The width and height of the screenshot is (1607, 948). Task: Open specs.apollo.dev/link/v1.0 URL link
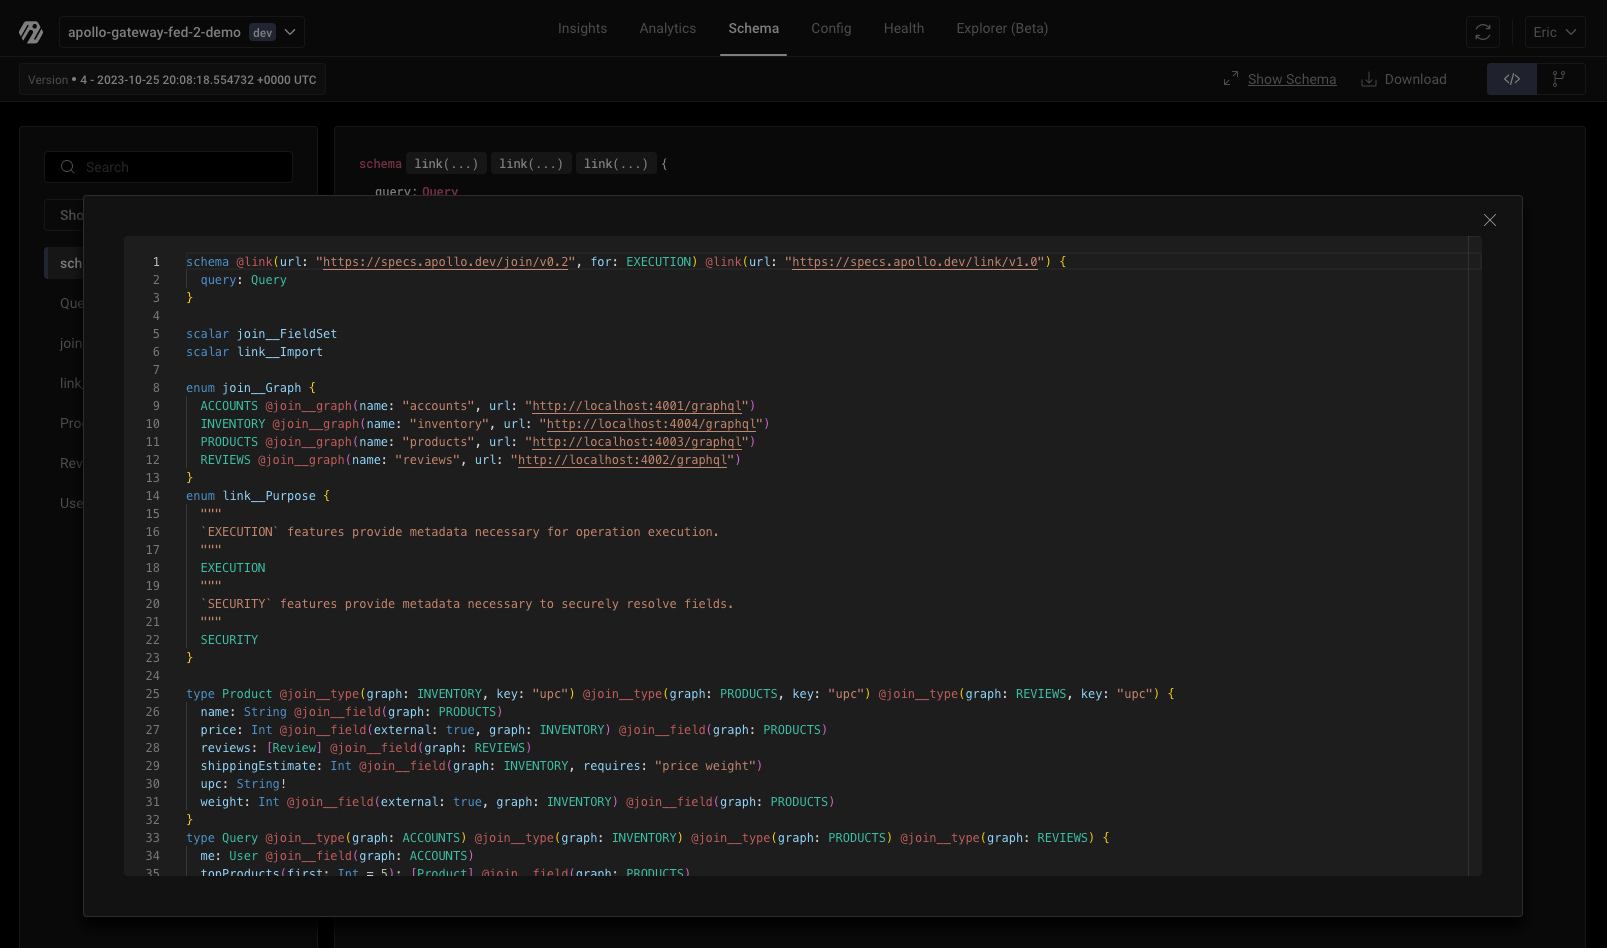click(x=915, y=262)
